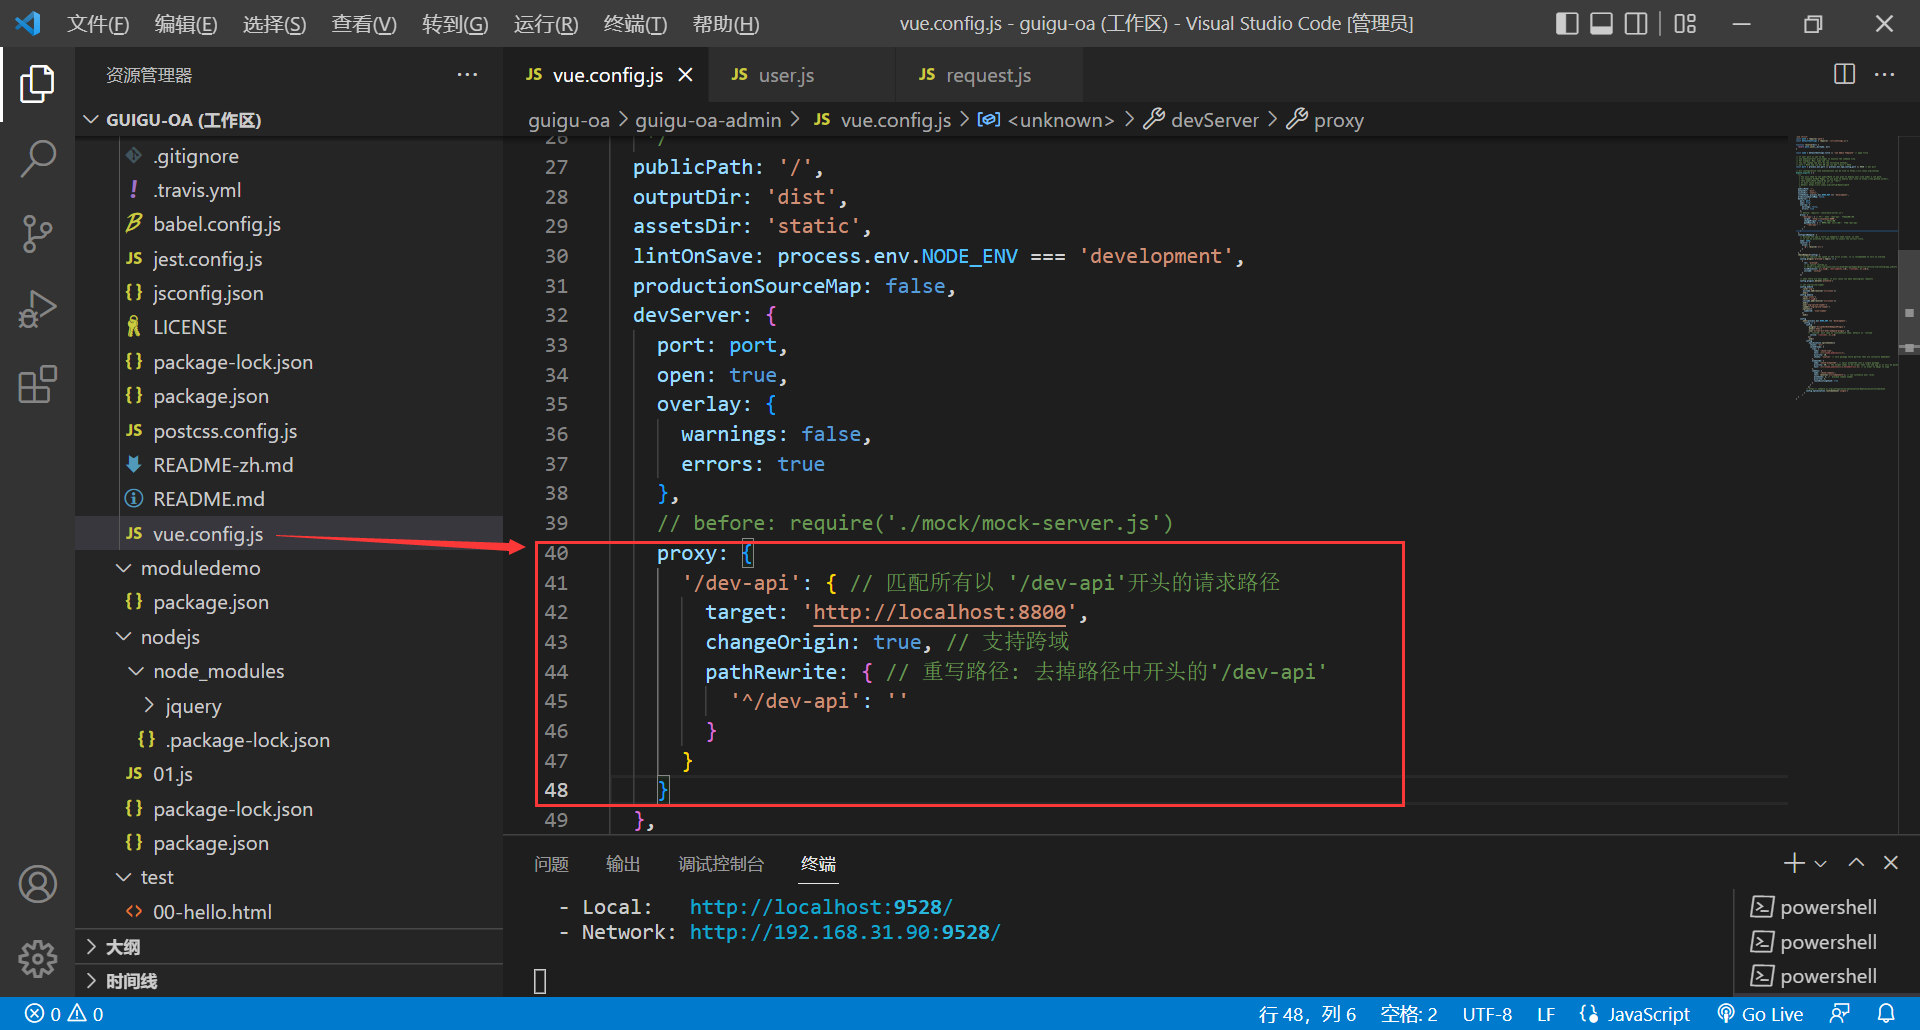Collapse the node_modules folder
1920x1030 pixels.
218,671
